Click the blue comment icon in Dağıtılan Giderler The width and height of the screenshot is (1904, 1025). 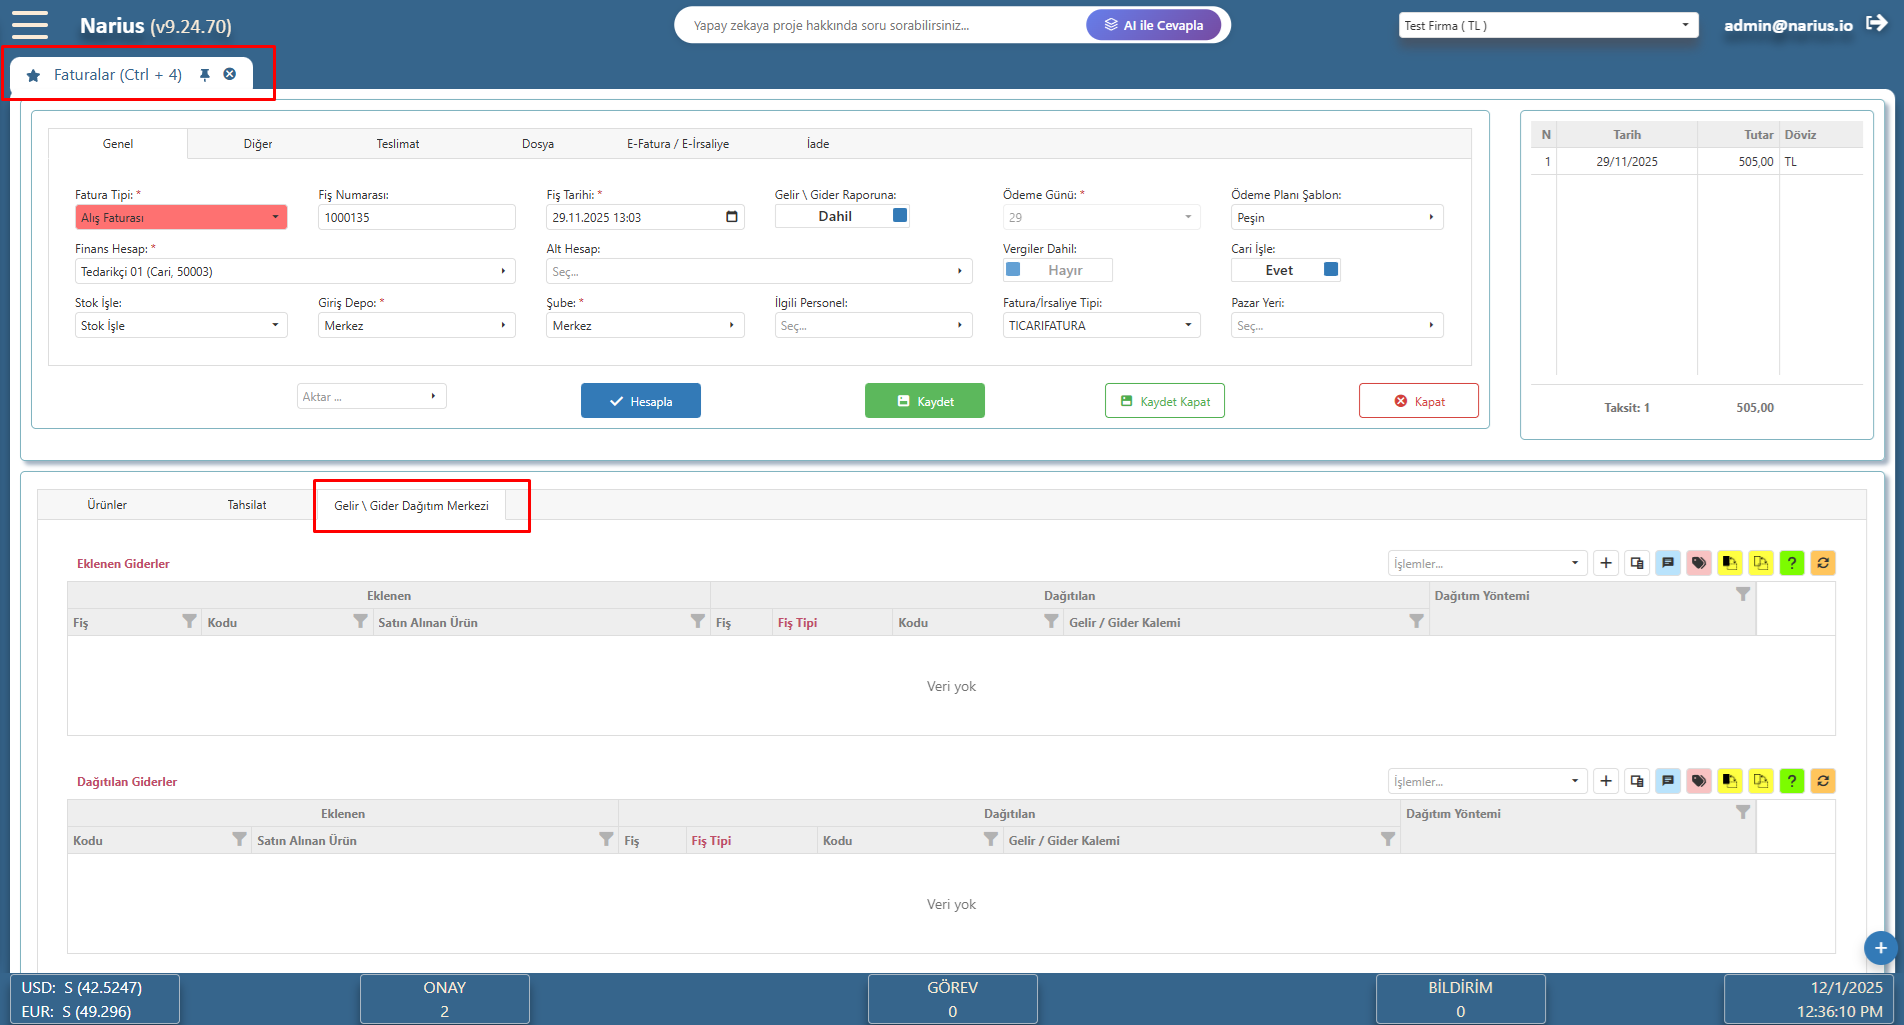(x=1668, y=781)
